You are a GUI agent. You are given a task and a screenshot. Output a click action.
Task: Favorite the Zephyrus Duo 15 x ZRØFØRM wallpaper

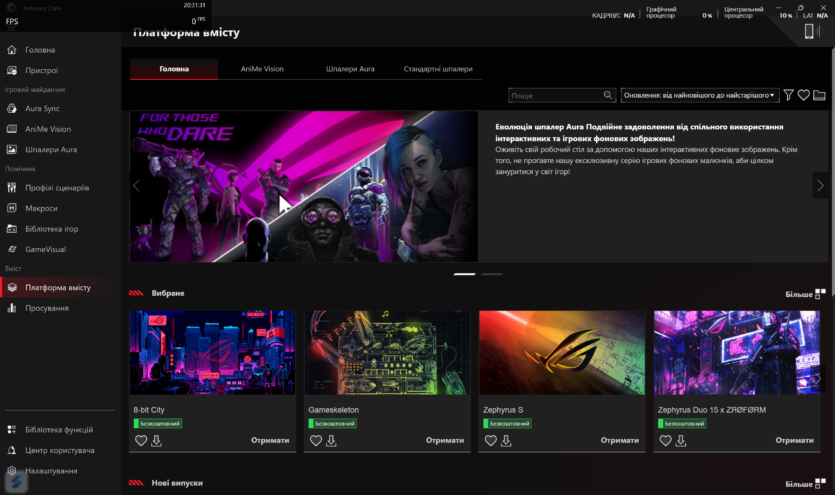click(x=665, y=441)
